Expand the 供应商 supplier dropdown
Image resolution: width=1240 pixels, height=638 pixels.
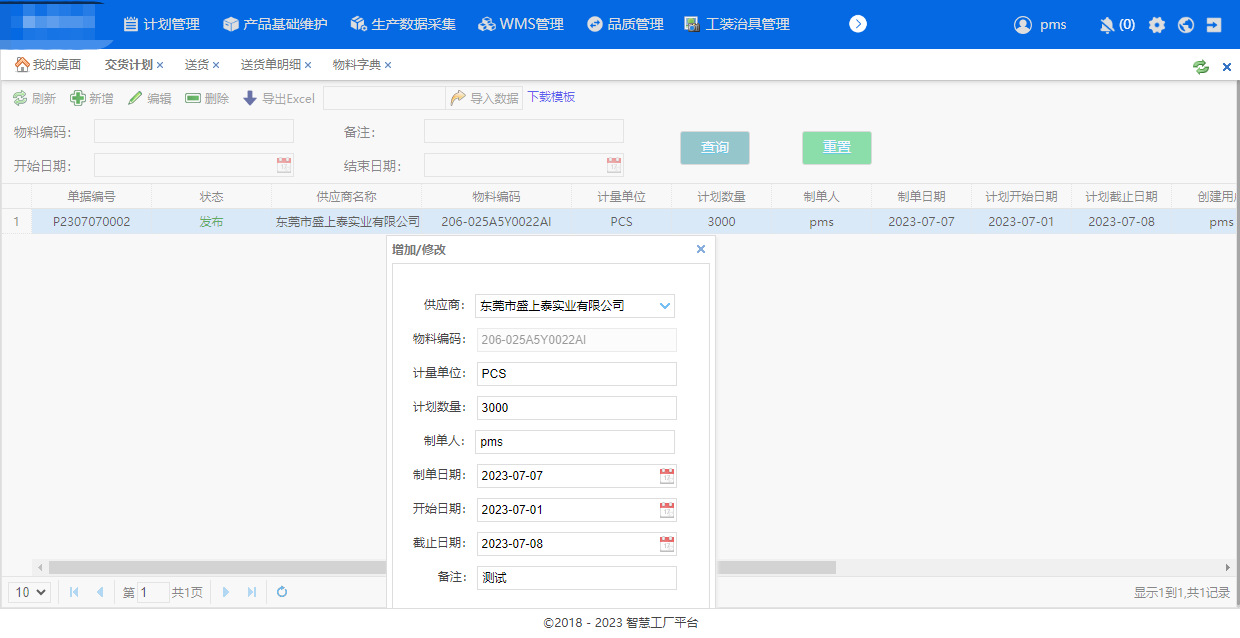click(665, 306)
